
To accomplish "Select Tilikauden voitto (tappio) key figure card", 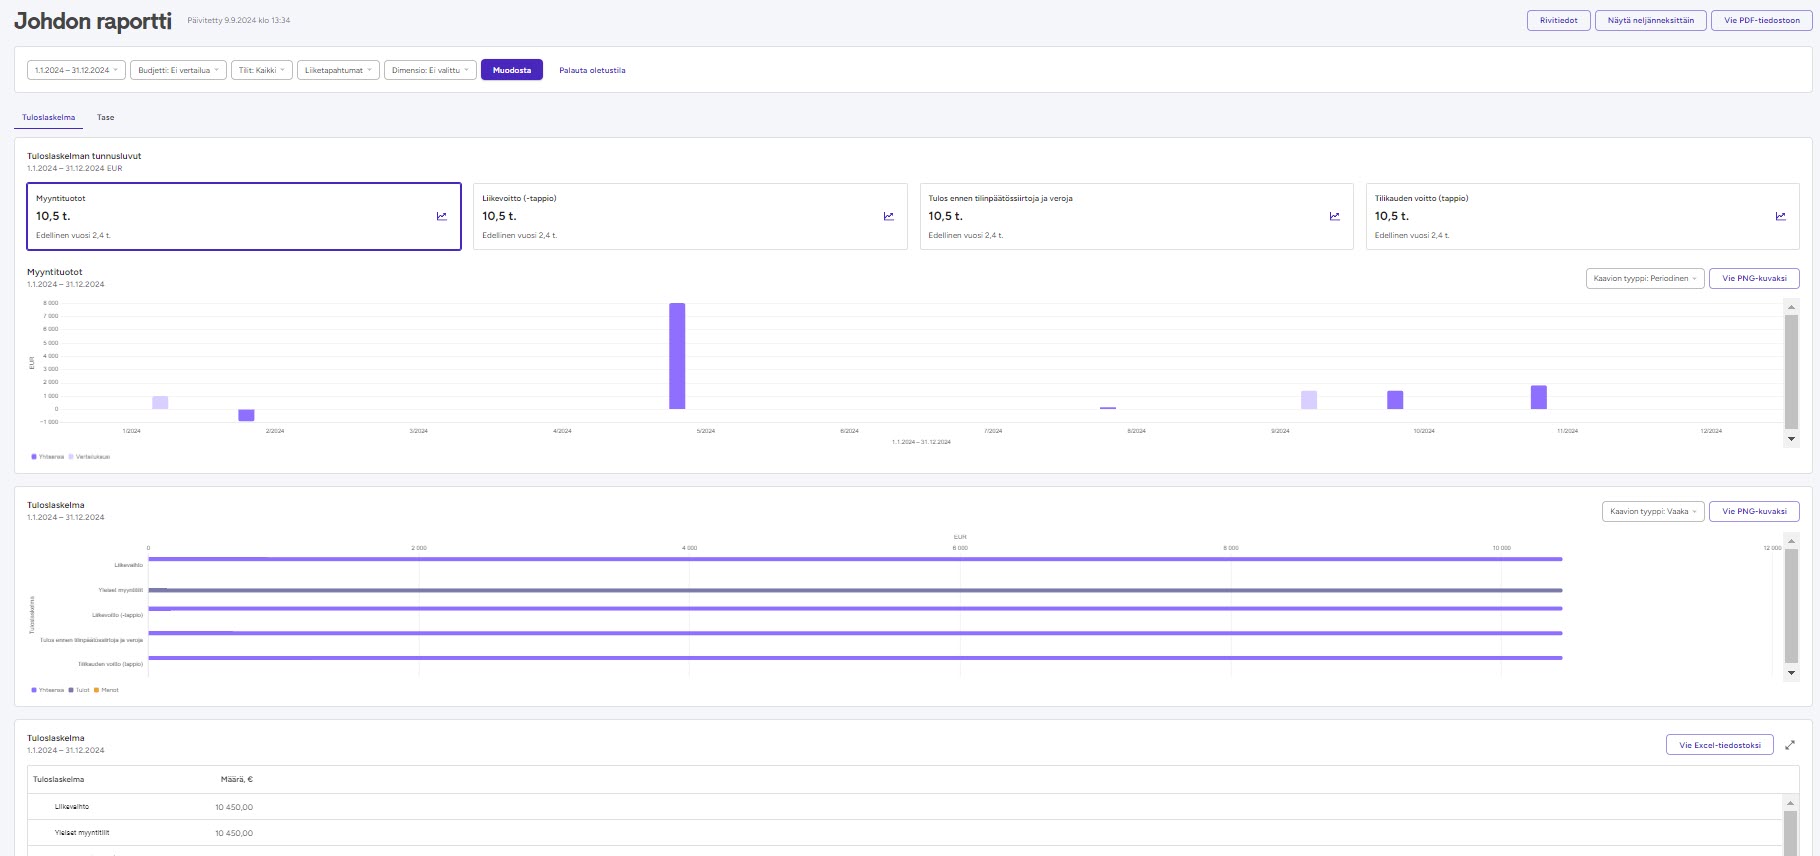I will pyautogui.click(x=1582, y=216).
